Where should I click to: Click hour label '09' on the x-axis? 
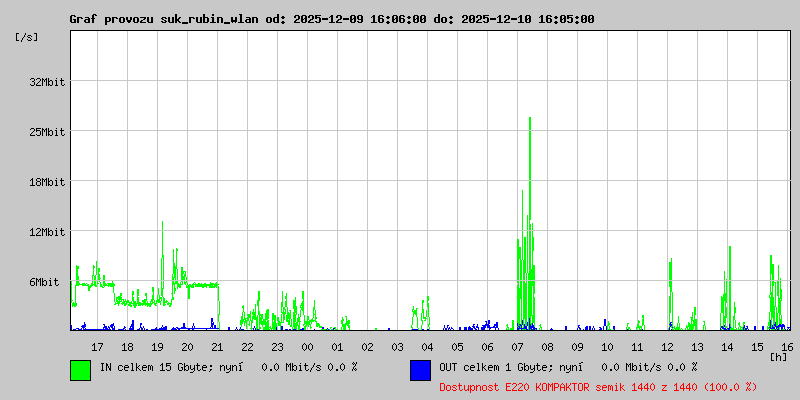pyautogui.click(x=577, y=347)
